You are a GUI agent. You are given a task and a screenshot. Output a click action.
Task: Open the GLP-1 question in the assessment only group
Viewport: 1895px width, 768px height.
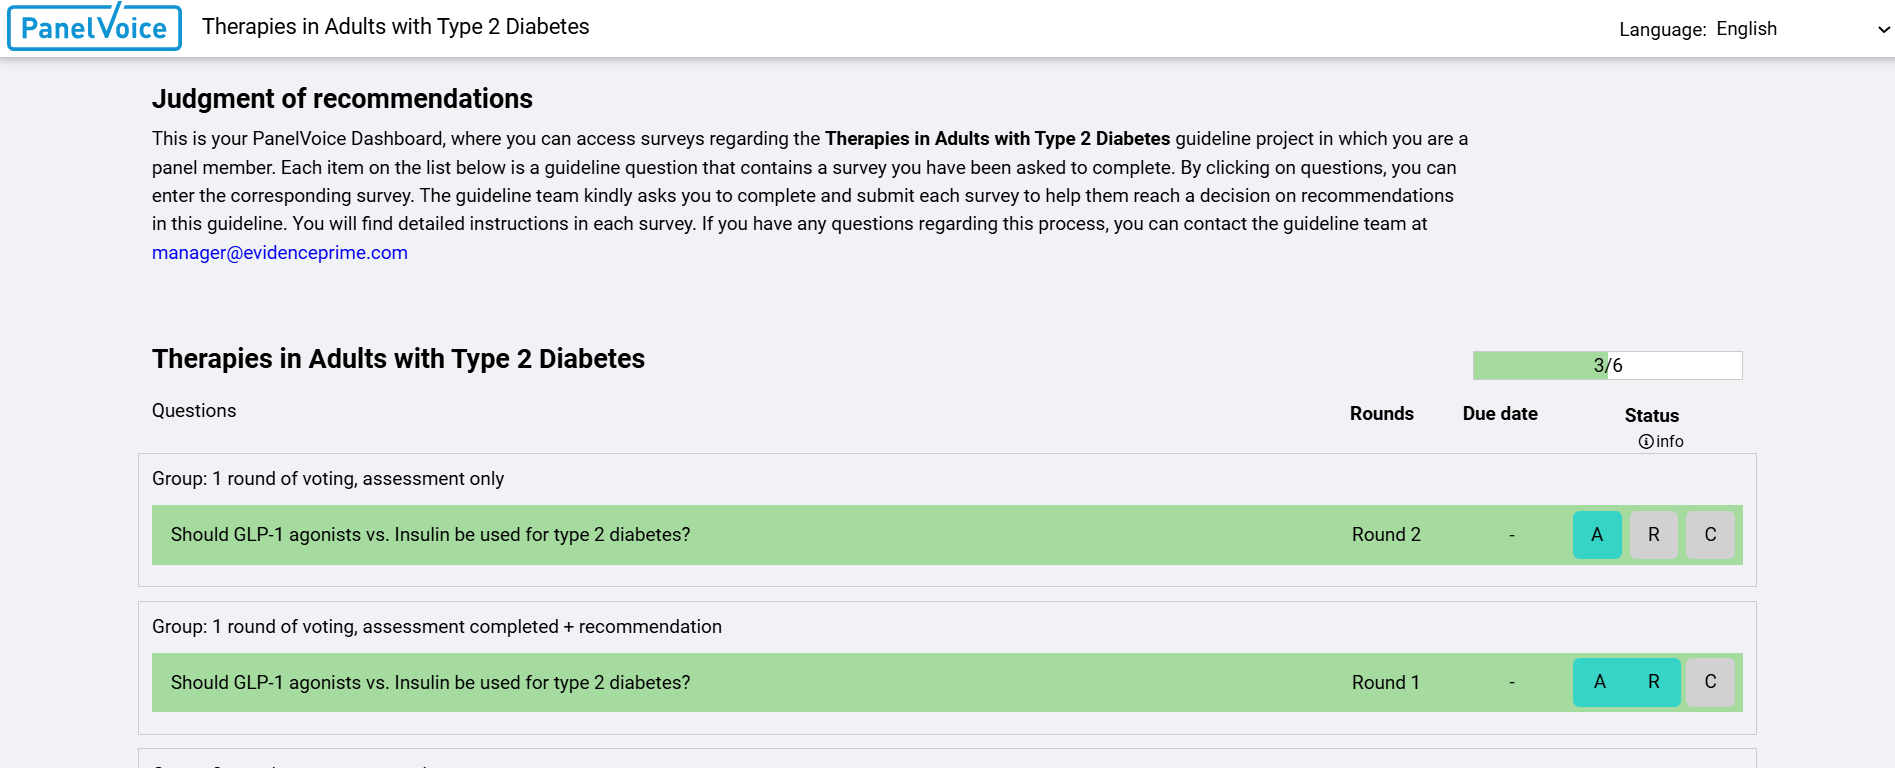[430, 535]
